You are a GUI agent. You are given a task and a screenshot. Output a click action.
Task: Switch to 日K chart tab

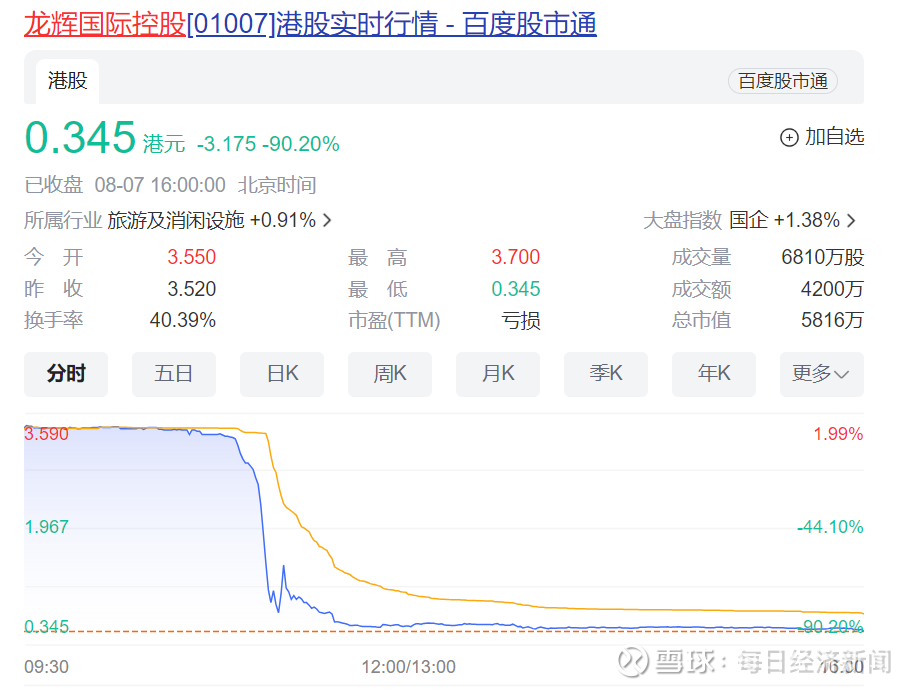(282, 374)
